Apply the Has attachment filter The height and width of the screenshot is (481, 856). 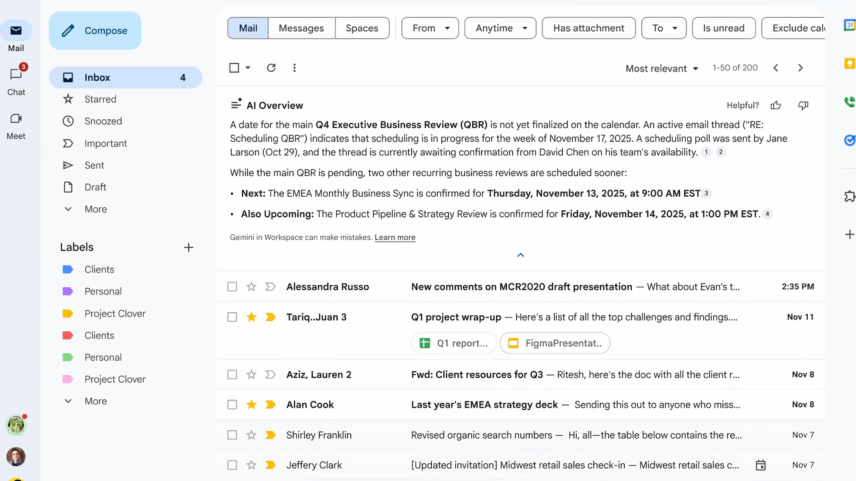point(588,28)
